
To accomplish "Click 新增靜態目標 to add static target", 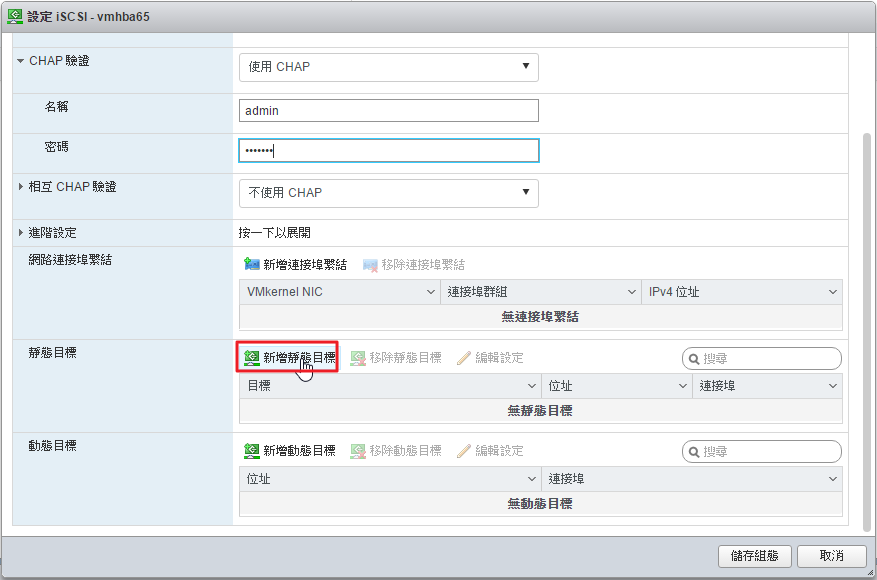I will 290,357.
